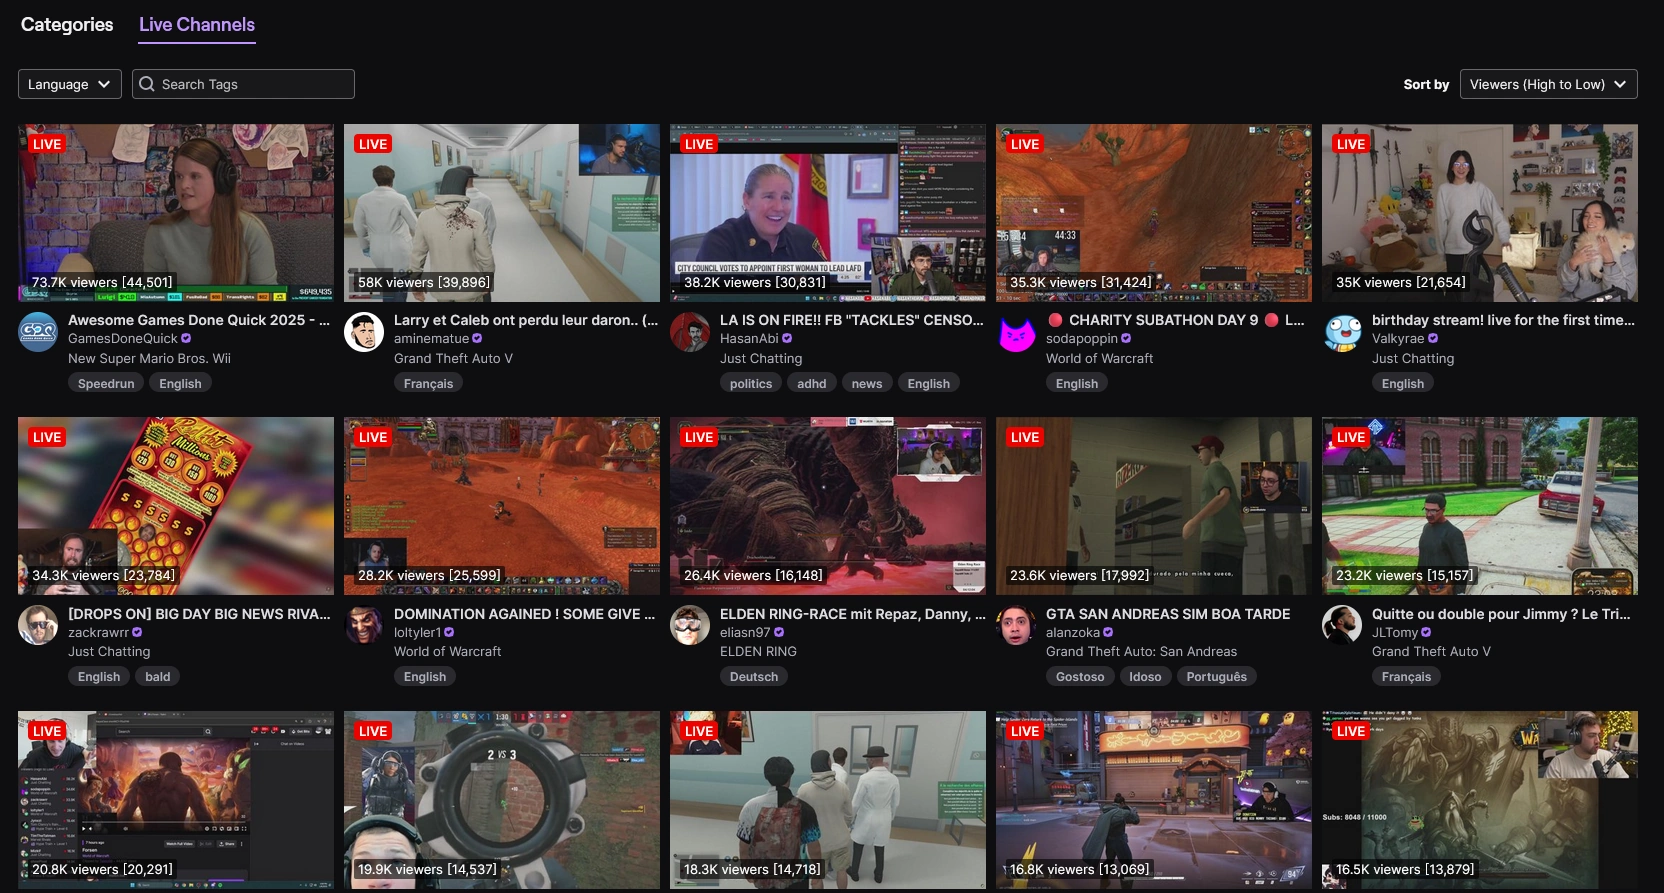Viewport: 1664px width, 893px height.
Task: Open Quitte ou double stream thumbnail
Action: (x=1480, y=506)
